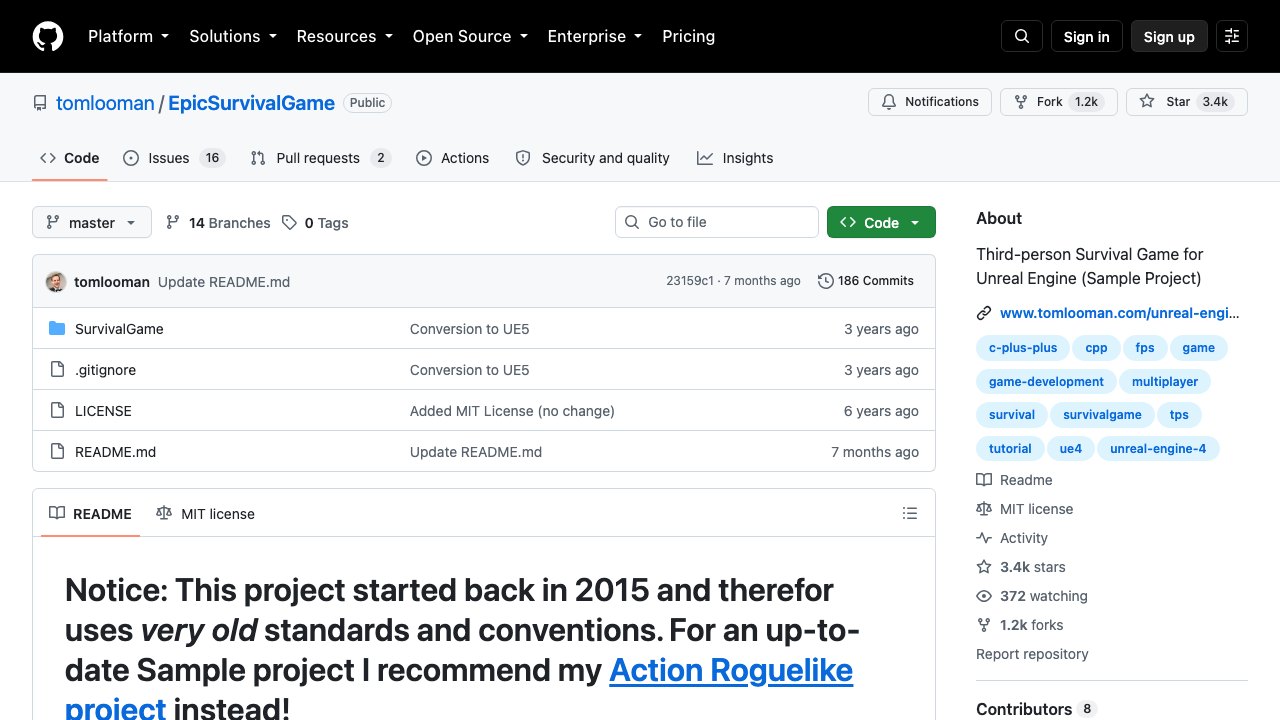Open the master branch selector
This screenshot has width=1280, height=720.
click(92, 222)
